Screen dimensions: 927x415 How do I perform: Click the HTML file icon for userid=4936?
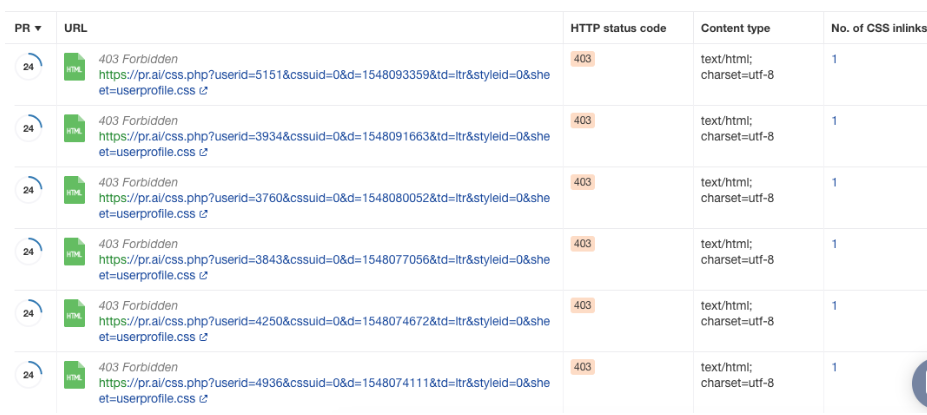click(x=75, y=375)
